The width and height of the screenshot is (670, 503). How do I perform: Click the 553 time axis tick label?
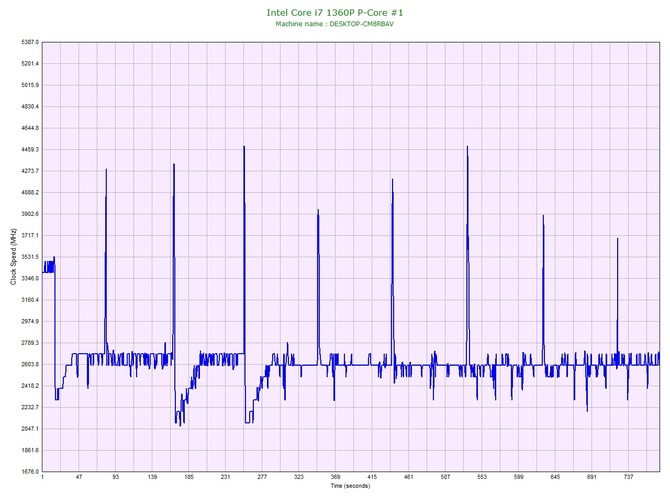coord(482,477)
